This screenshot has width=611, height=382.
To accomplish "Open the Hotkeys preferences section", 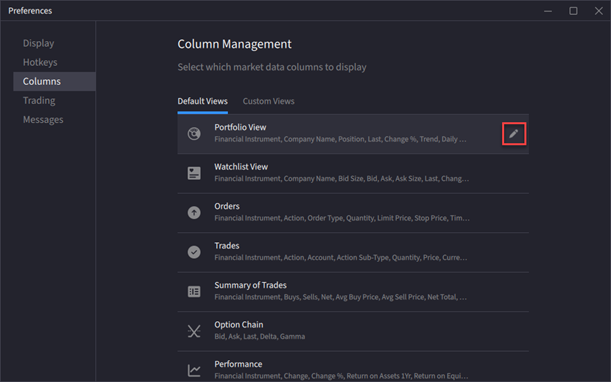I will pyautogui.click(x=40, y=62).
